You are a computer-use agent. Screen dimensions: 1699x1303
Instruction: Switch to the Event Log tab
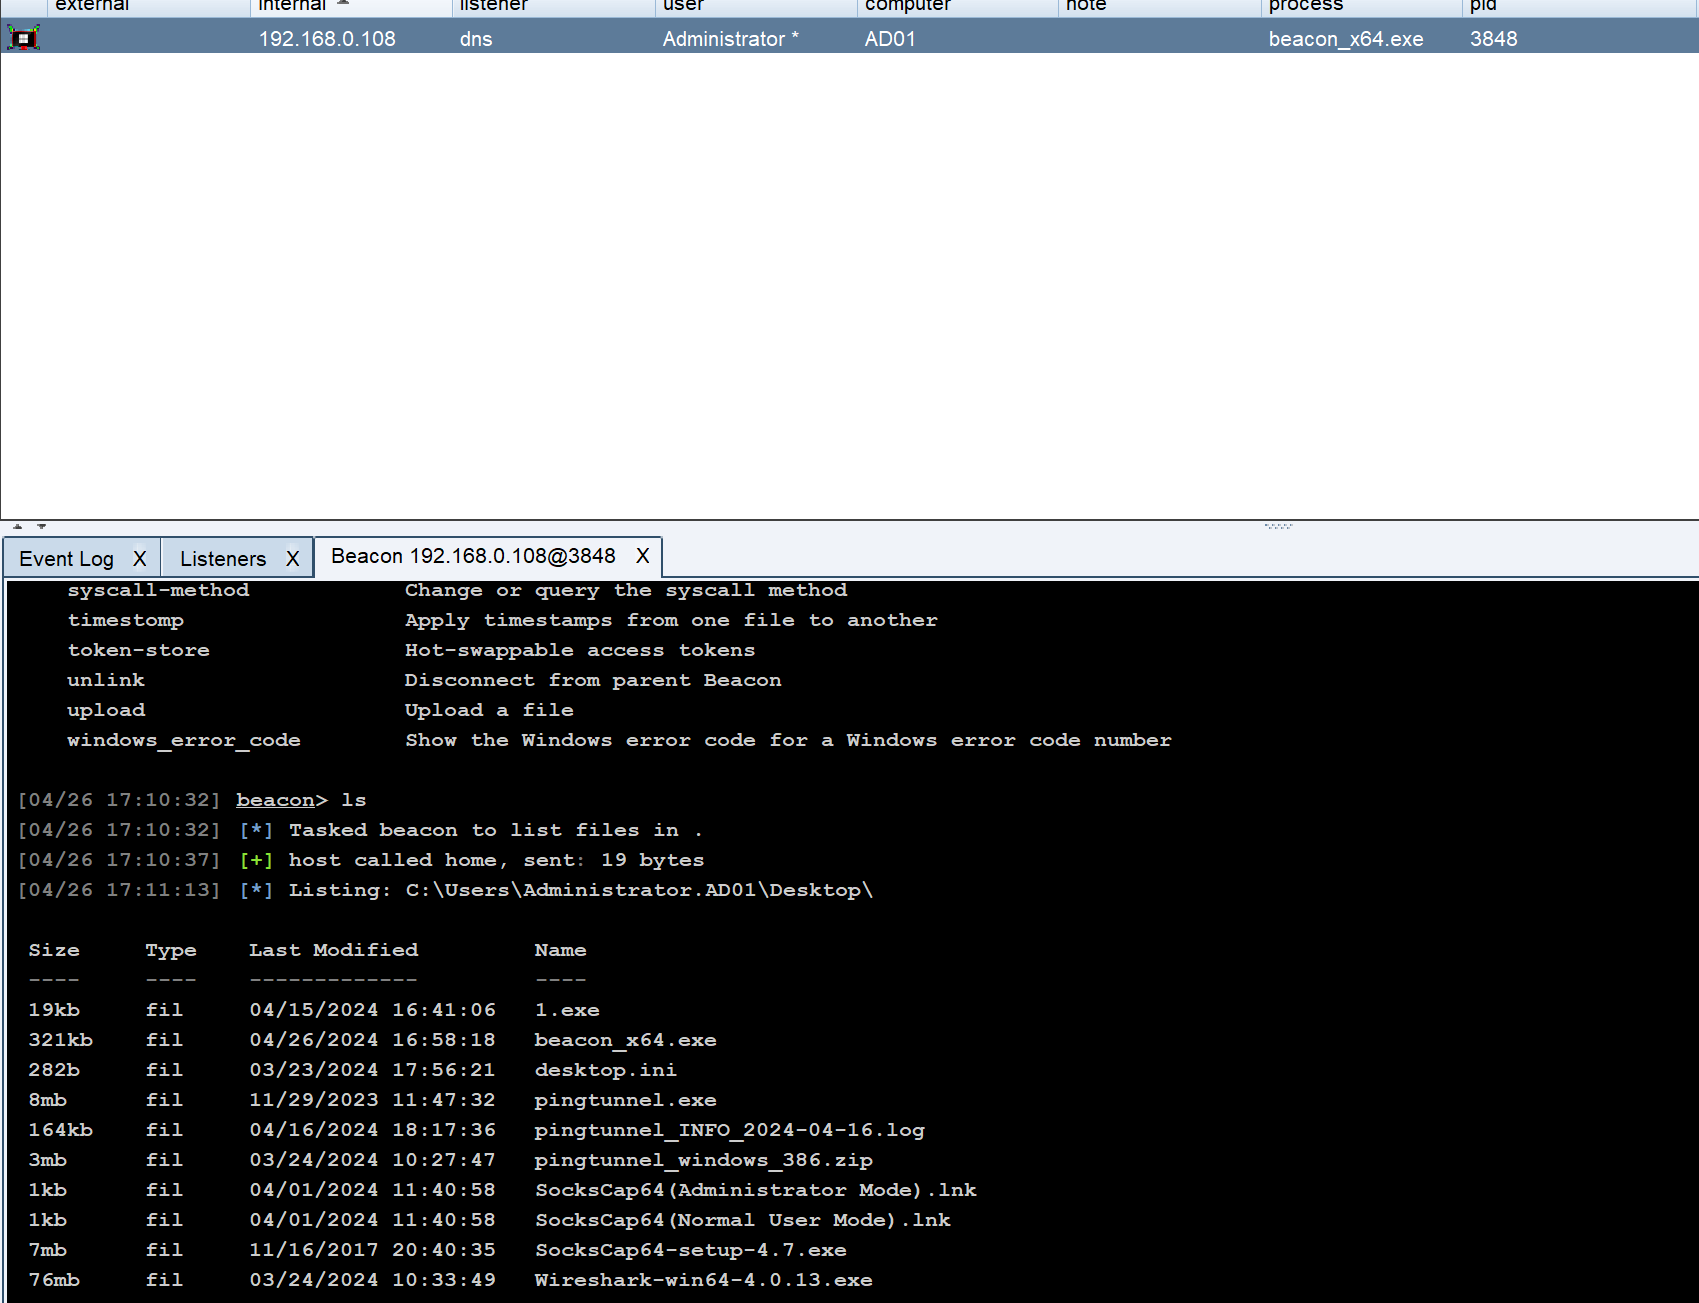[x=66, y=558]
